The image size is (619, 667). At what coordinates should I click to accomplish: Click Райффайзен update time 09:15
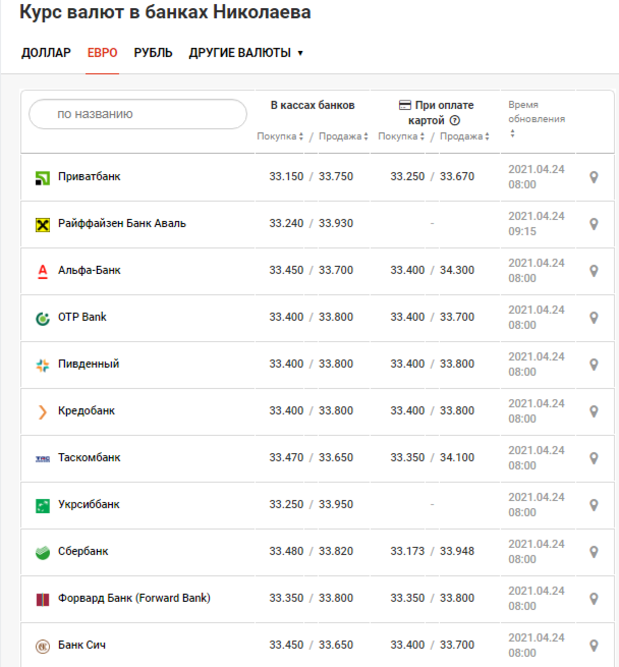coord(522,231)
